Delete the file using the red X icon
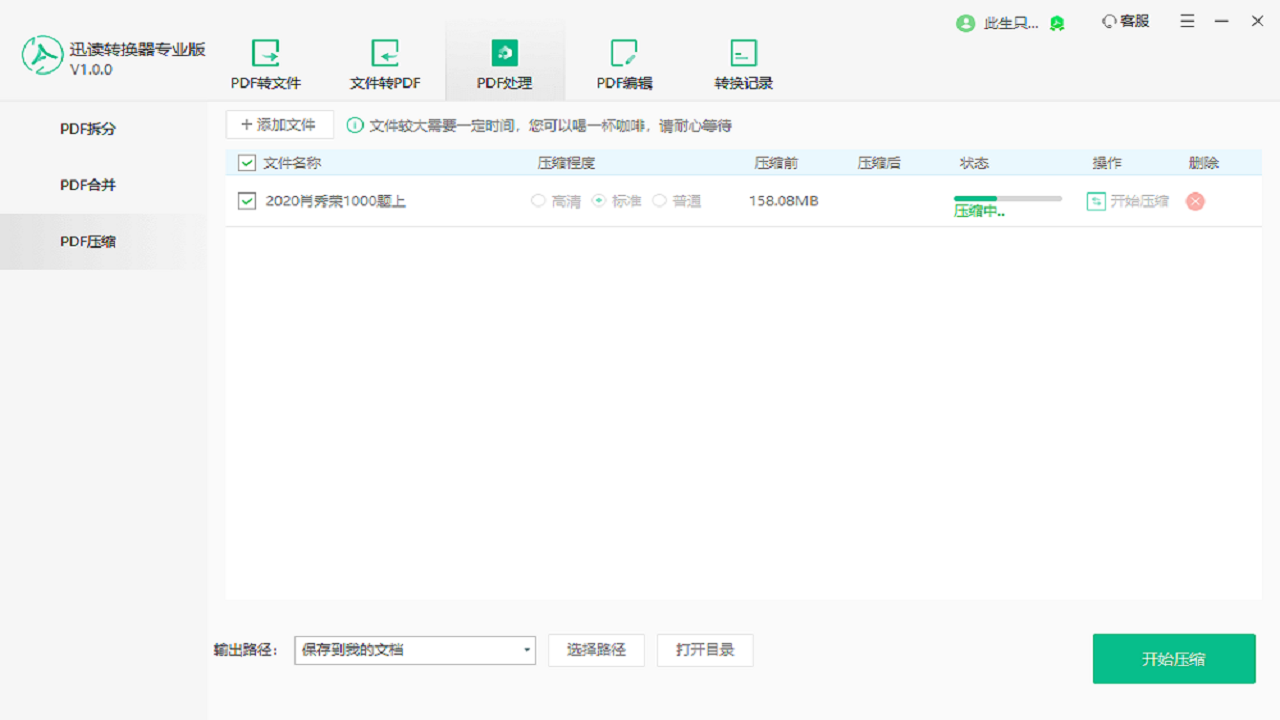Viewport: 1280px width, 720px height. [1194, 201]
